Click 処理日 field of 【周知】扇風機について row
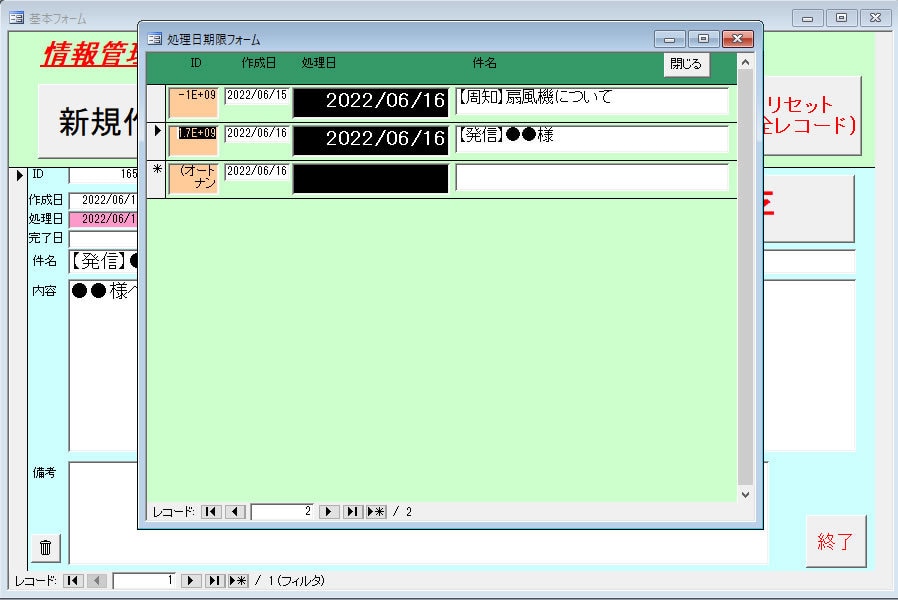Screen dimensions: 898x600 click(x=371, y=102)
